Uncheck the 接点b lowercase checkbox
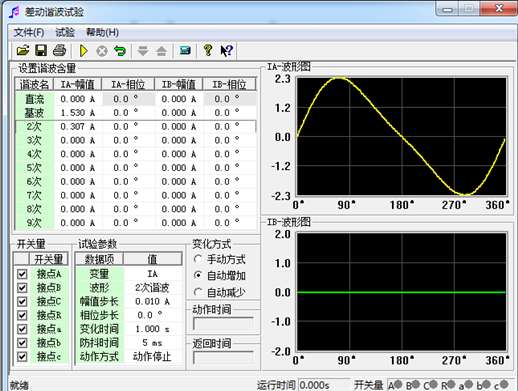The image size is (518, 391). pos(22,343)
